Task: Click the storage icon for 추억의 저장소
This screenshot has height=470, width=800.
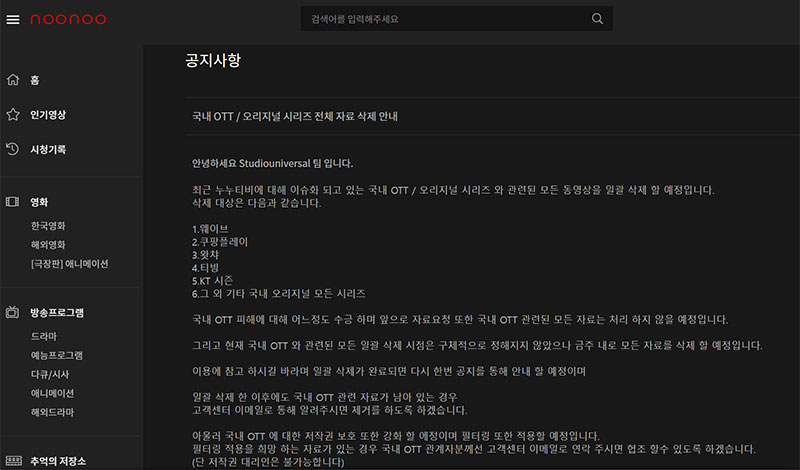Action: tap(14, 461)
